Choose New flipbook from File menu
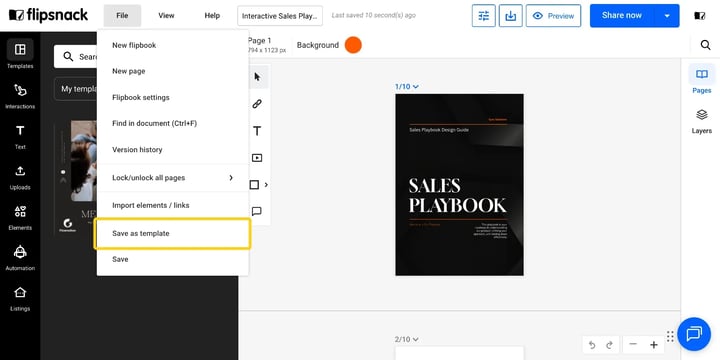Screen dimensions: 720x360 [173, 45]
